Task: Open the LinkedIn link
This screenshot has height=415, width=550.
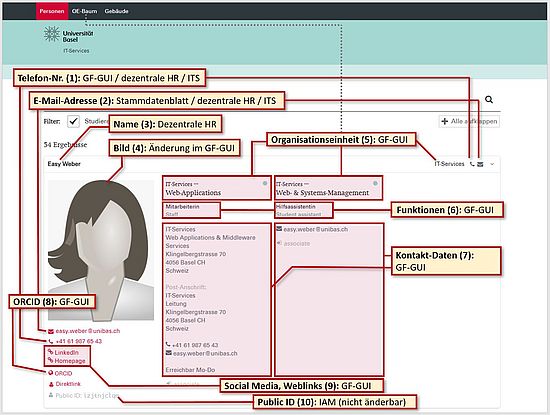Action: point(67,352)
